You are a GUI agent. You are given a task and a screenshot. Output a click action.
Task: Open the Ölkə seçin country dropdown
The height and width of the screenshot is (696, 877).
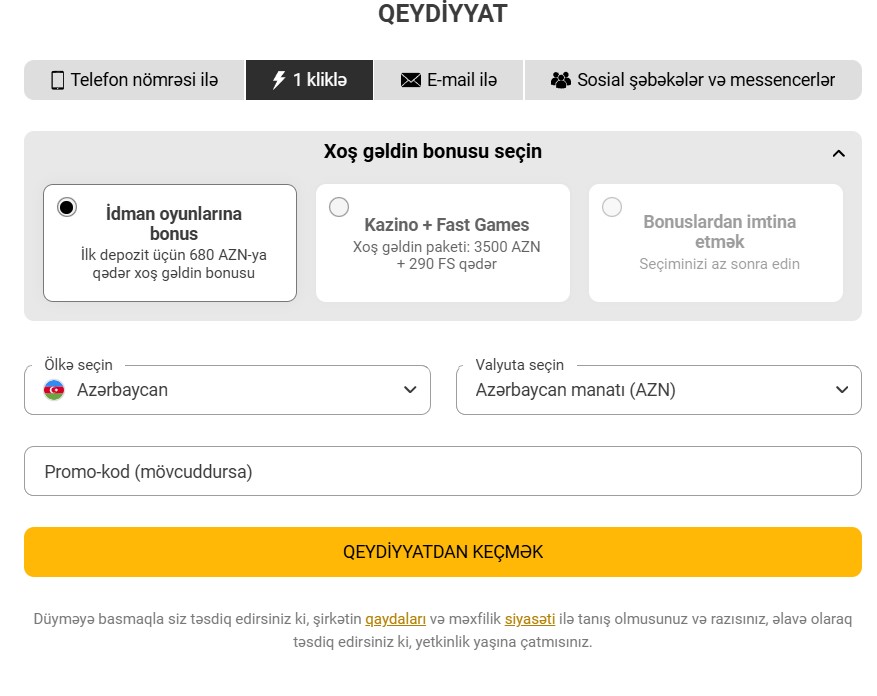click(x=227, y=390)
